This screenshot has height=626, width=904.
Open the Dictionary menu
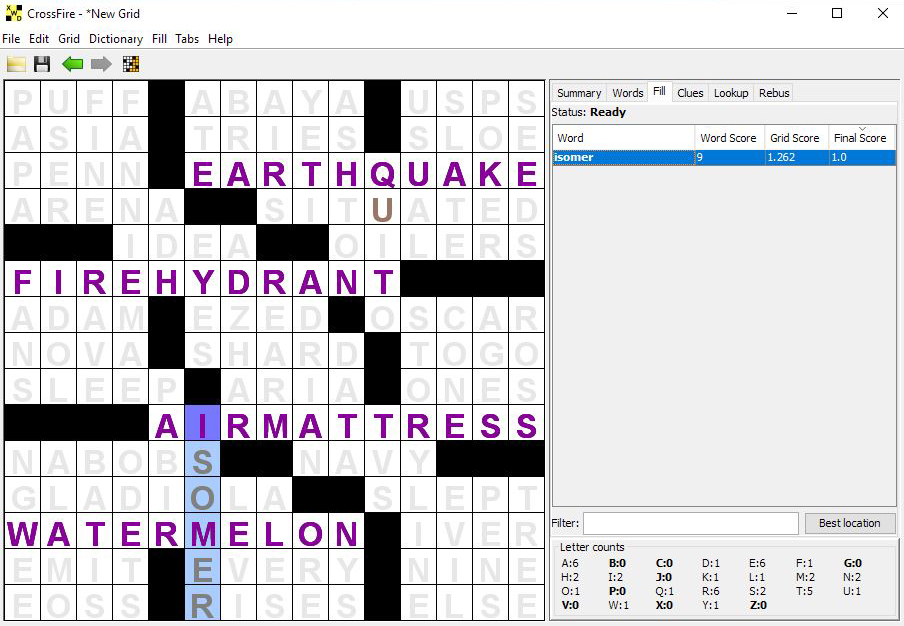coord(115,39)
